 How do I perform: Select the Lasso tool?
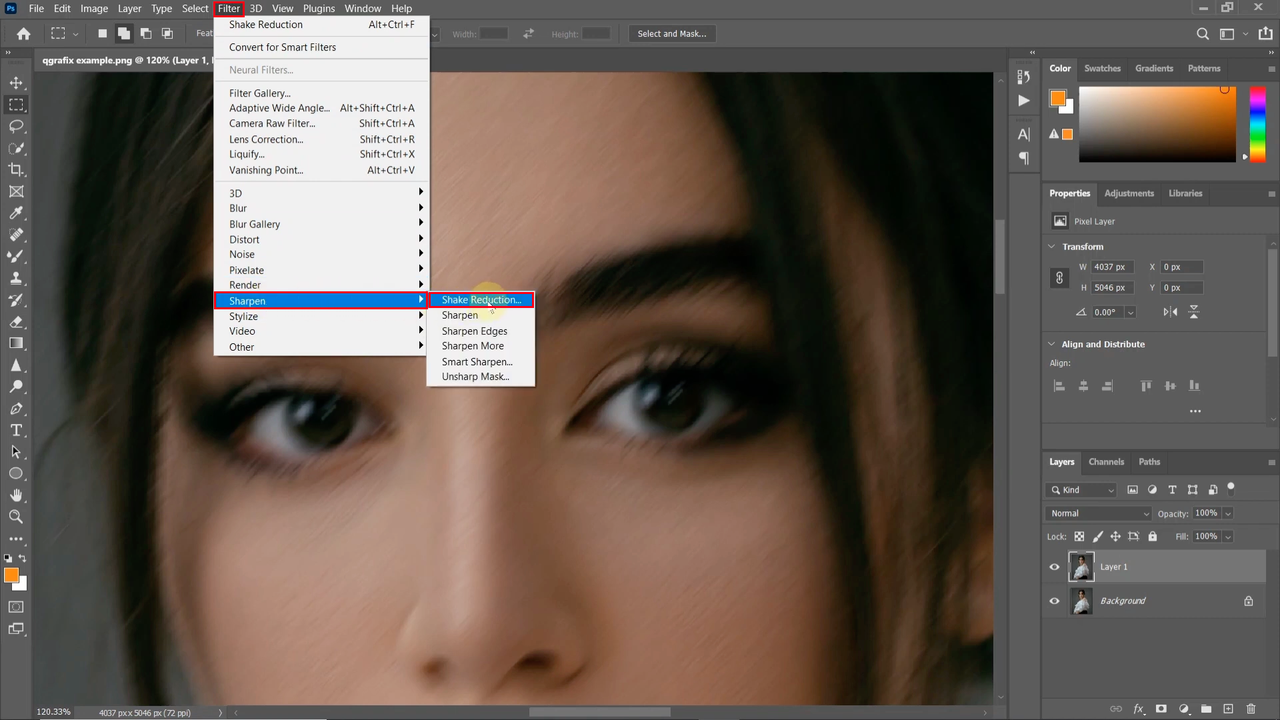tap(16, 127)
